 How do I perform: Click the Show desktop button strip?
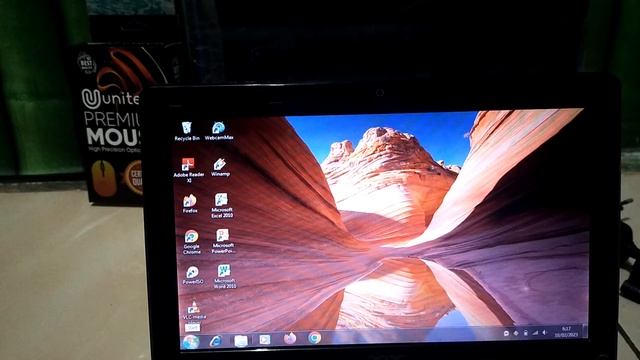[584, 331]
